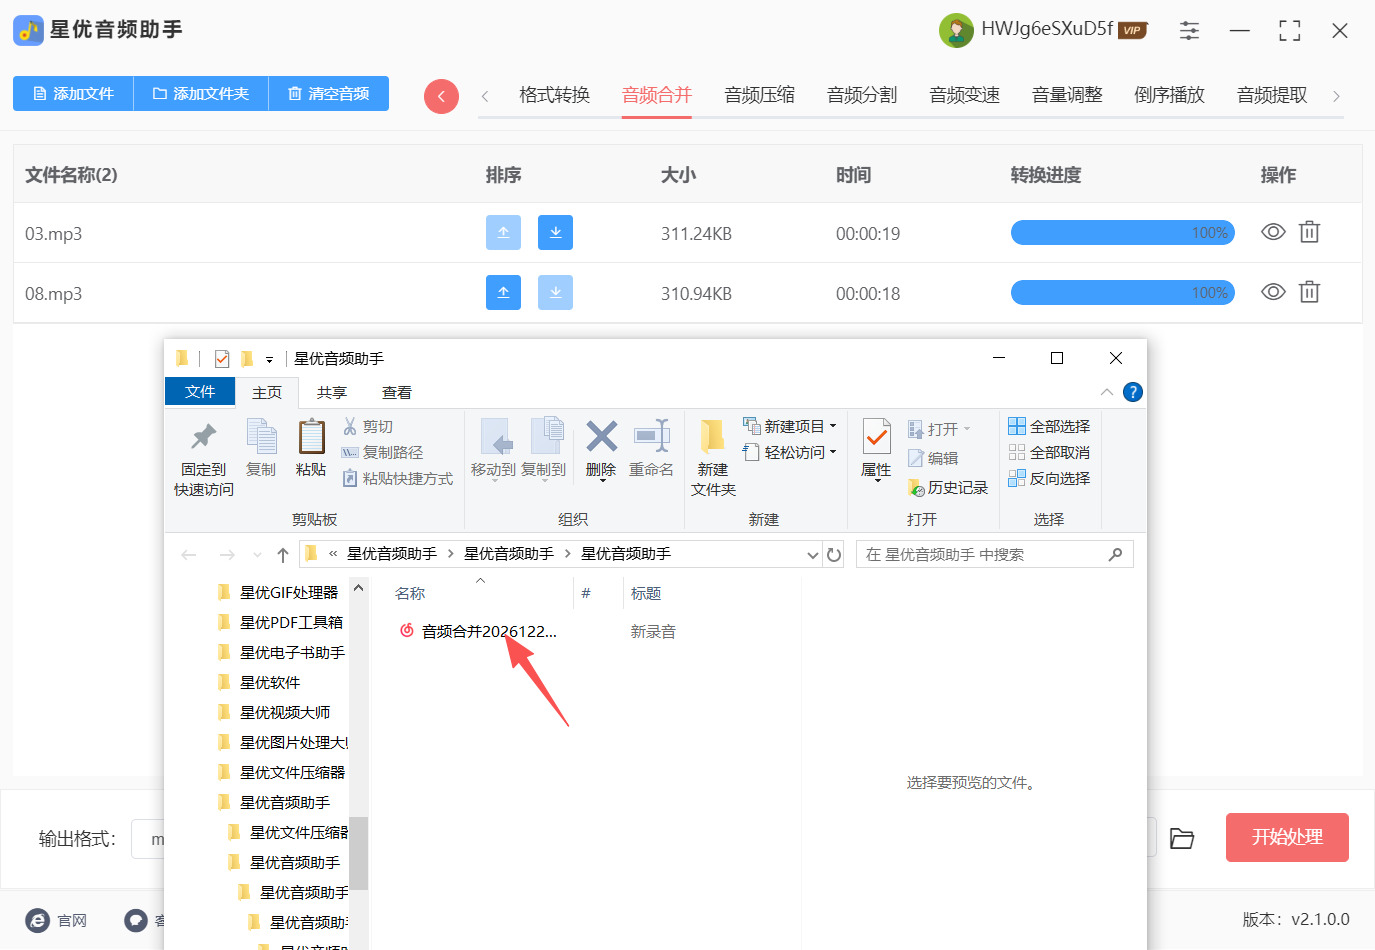Screen dimensions: 1375x950
Task: Click Rename in Explorer ribbon
Action: point(651,449)
